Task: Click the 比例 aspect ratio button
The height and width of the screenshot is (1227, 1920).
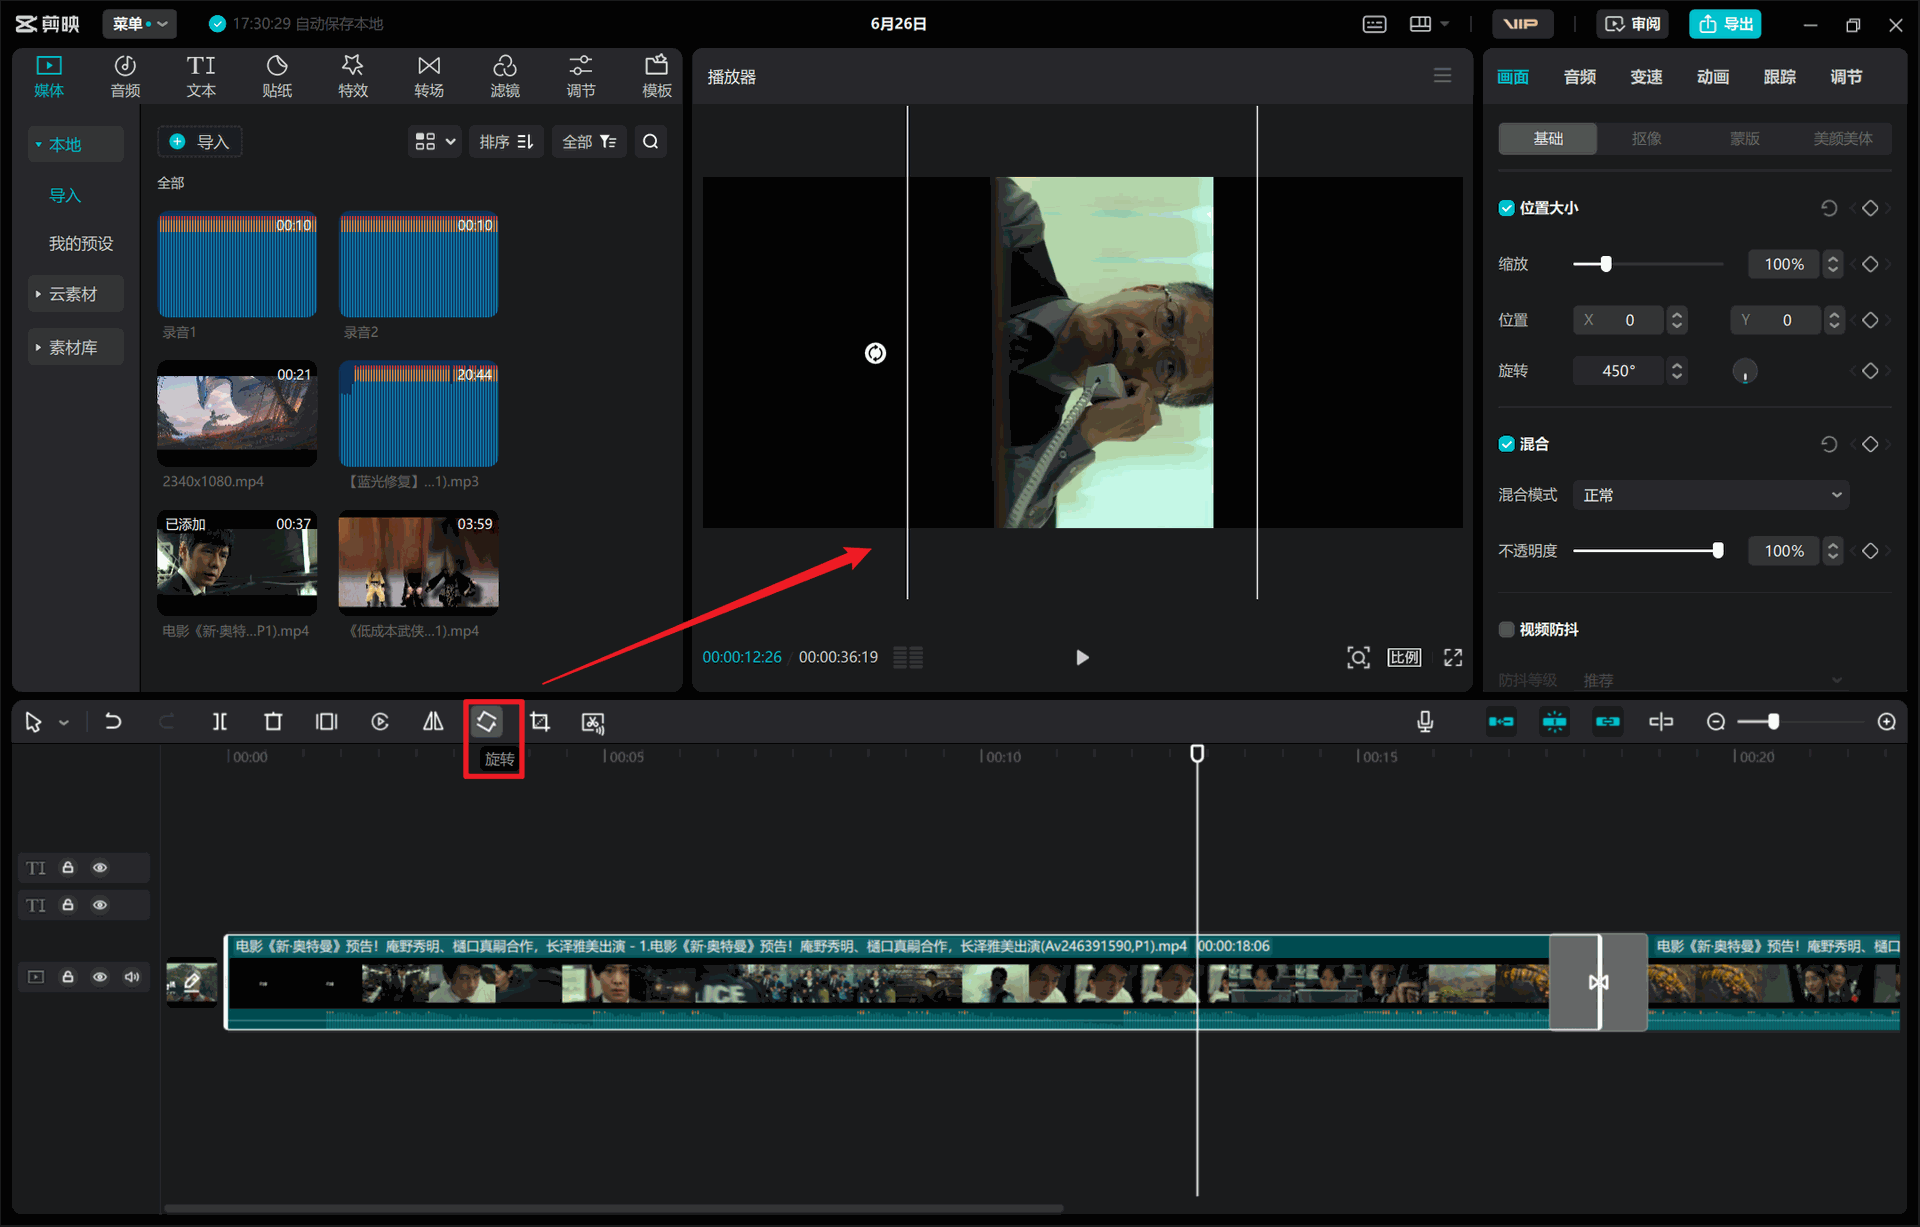Action: coord(1404,657)
